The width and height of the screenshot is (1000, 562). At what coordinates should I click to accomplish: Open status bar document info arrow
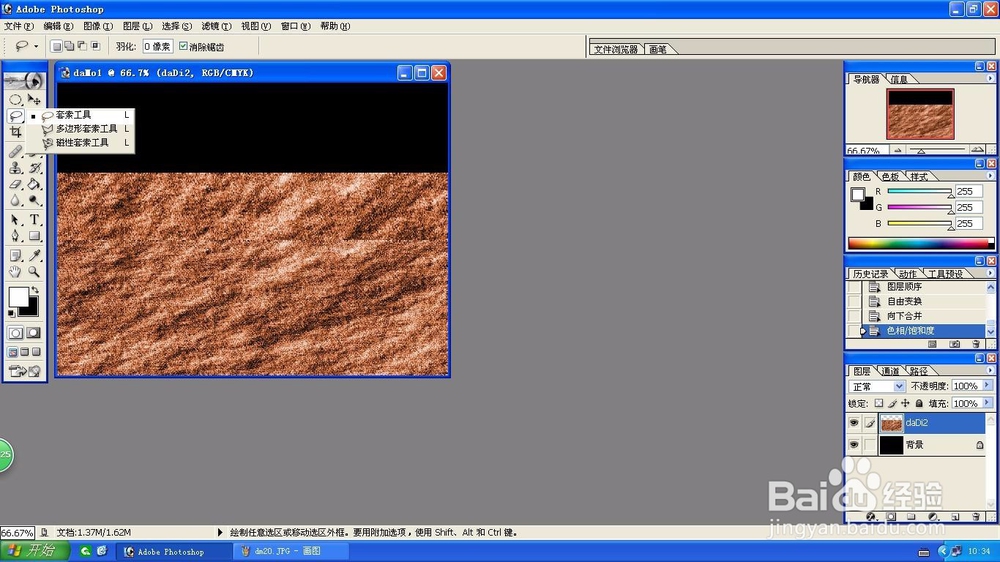pos(220,532)
